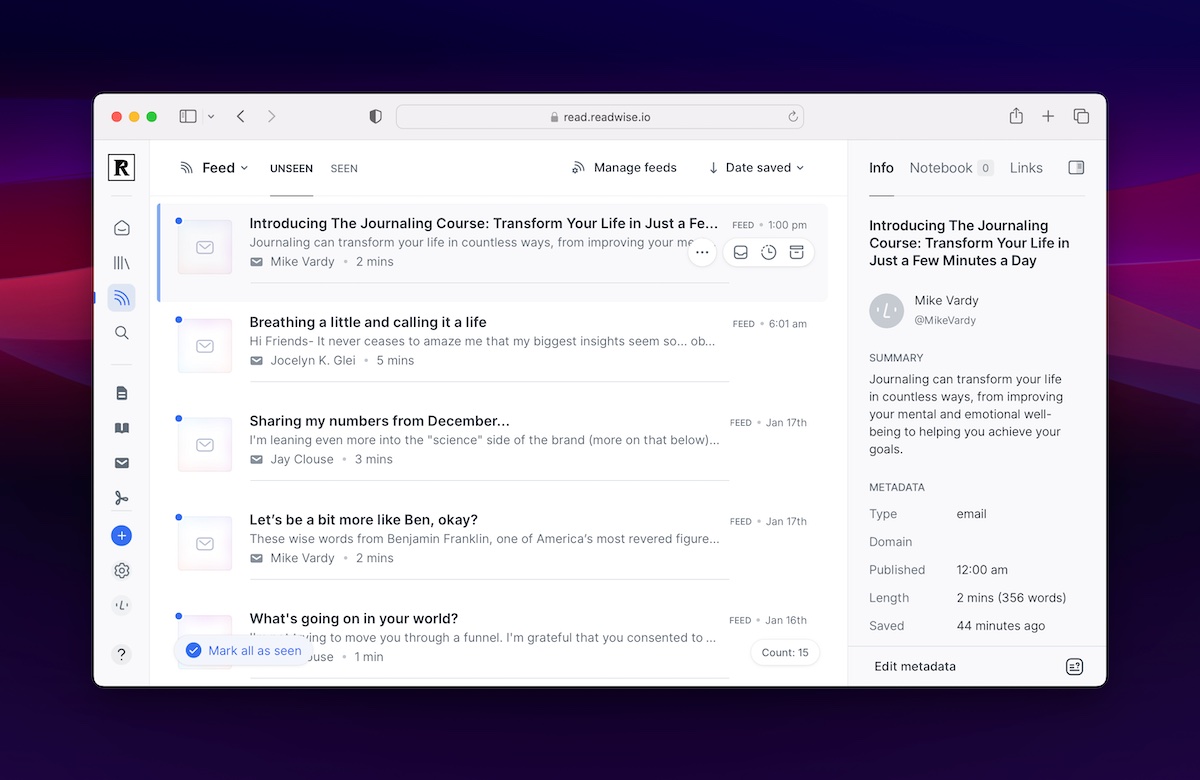Open the settings gear in the sidebar
Viewport: 1200px width, 780px height.
(x=121, y=571)
